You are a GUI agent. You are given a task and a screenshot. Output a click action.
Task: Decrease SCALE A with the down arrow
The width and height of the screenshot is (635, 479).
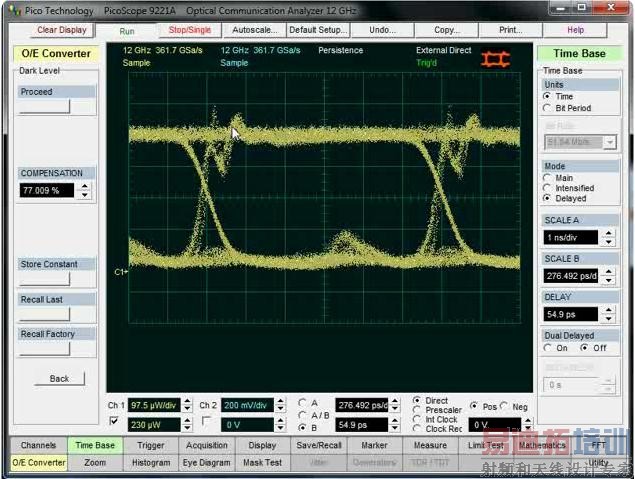pos(607,242)
